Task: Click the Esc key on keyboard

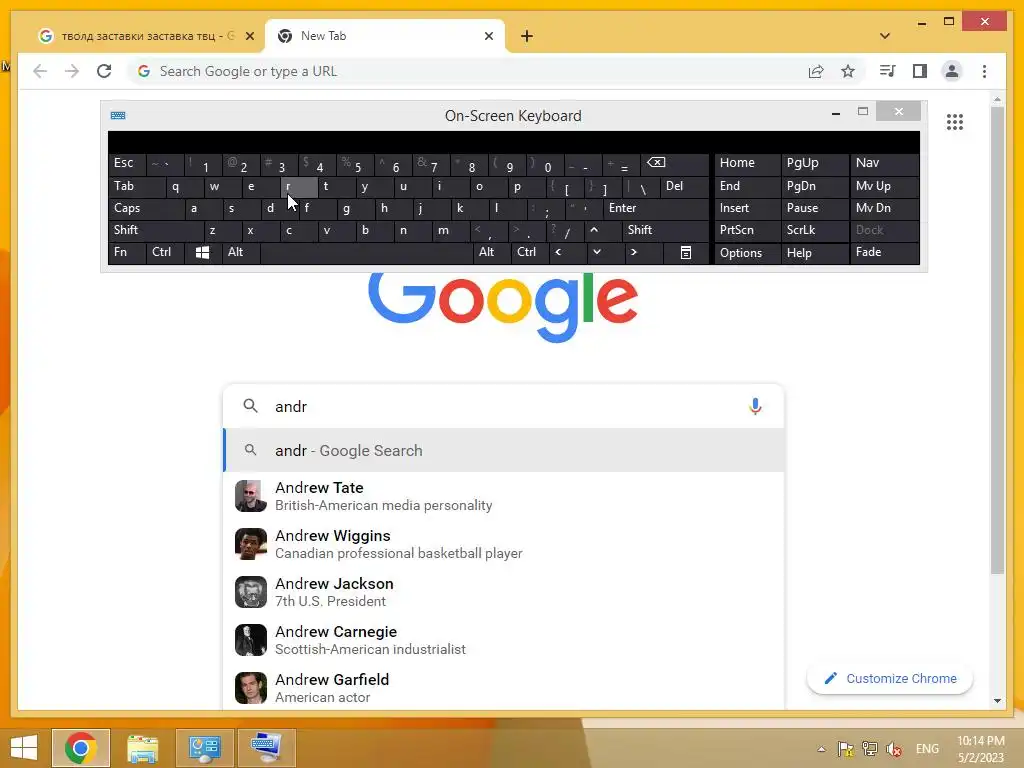Action: click(127, 163)
